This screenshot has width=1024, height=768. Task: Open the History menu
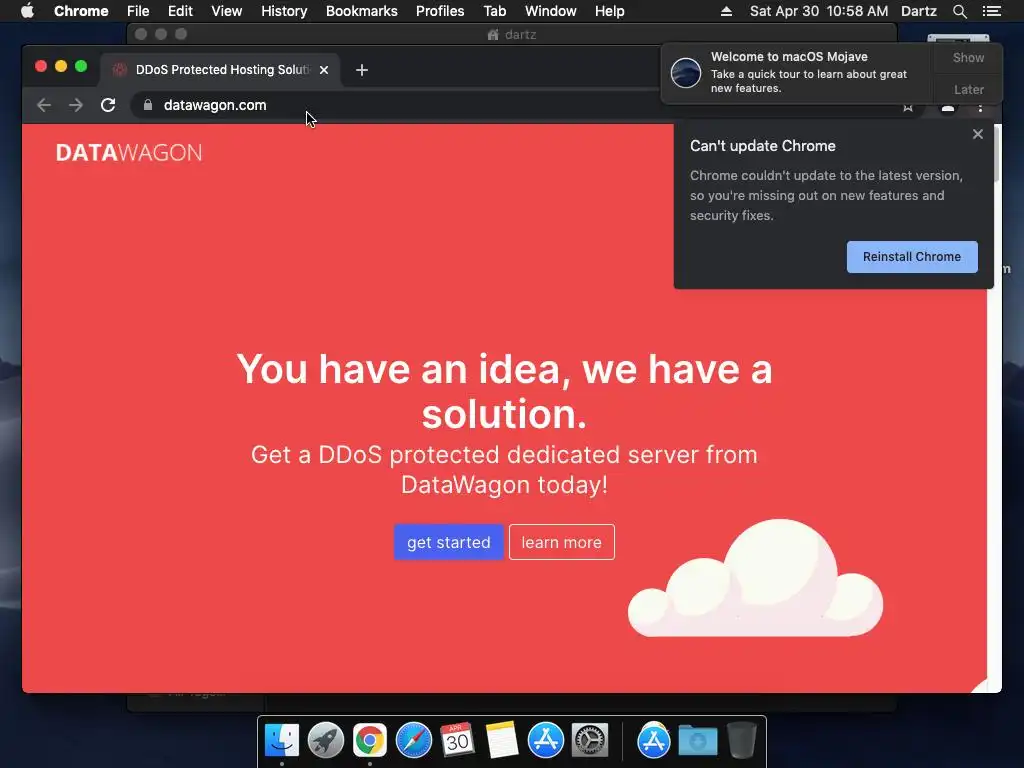(x=284, y=11)
